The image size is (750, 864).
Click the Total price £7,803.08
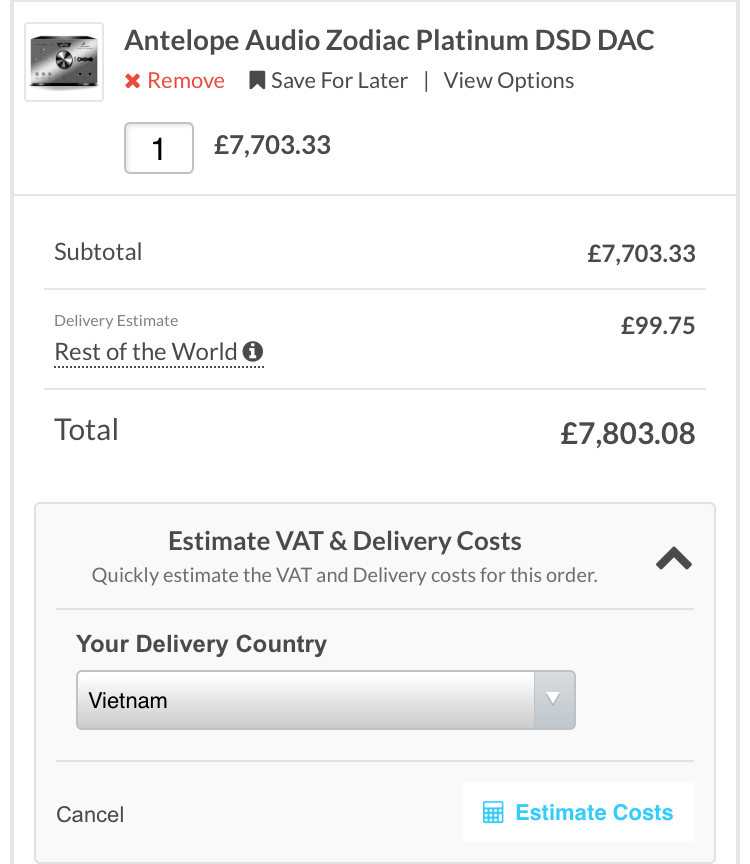(x=628, y=433)
